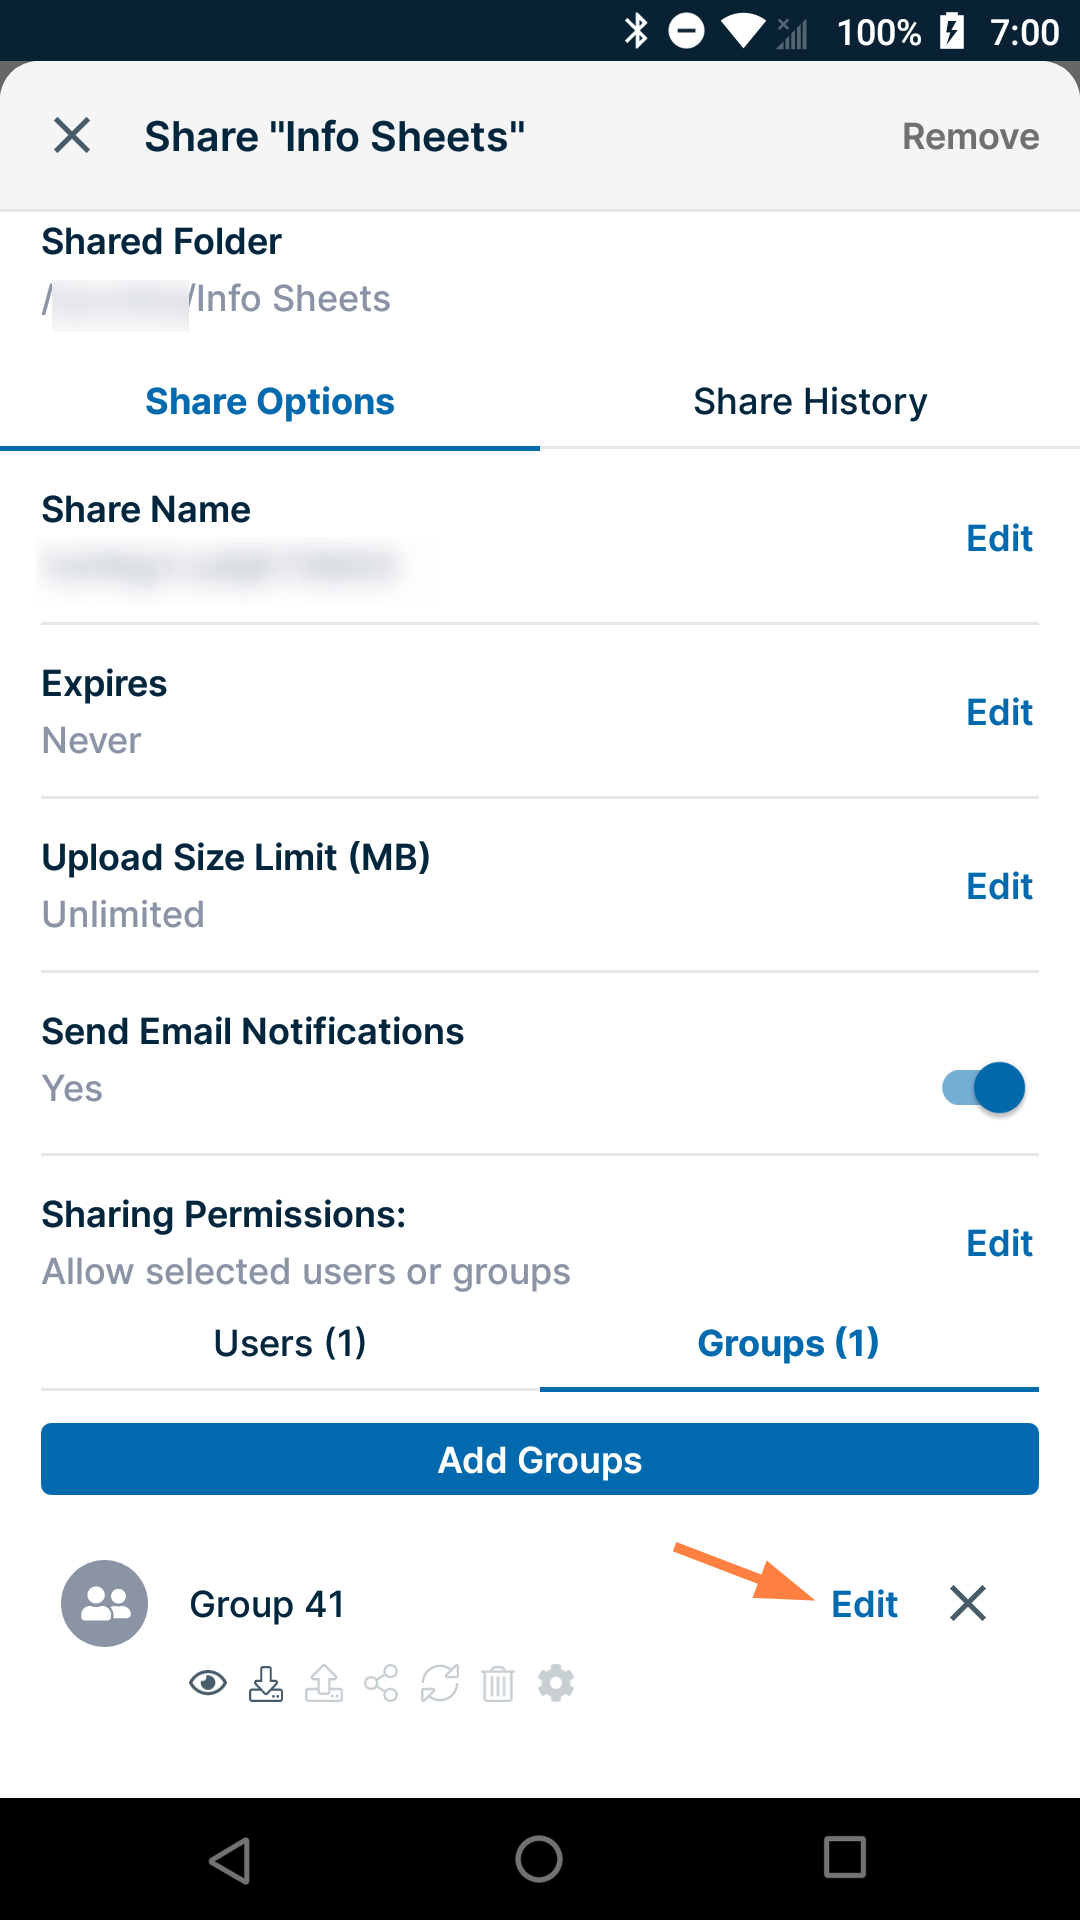Toggle view permission eye icon for Group 41
The height and width of the screenshot is (1920, 1080).
click(x=208, y=1683)
